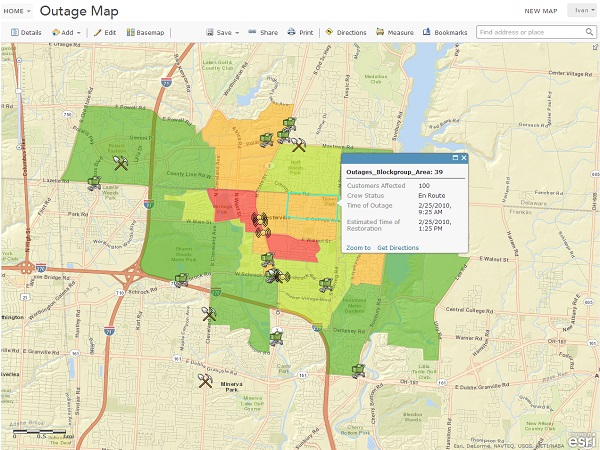Click the Crew Status En Route value
This screenshot has width=600, height=450.
point(432,196)
